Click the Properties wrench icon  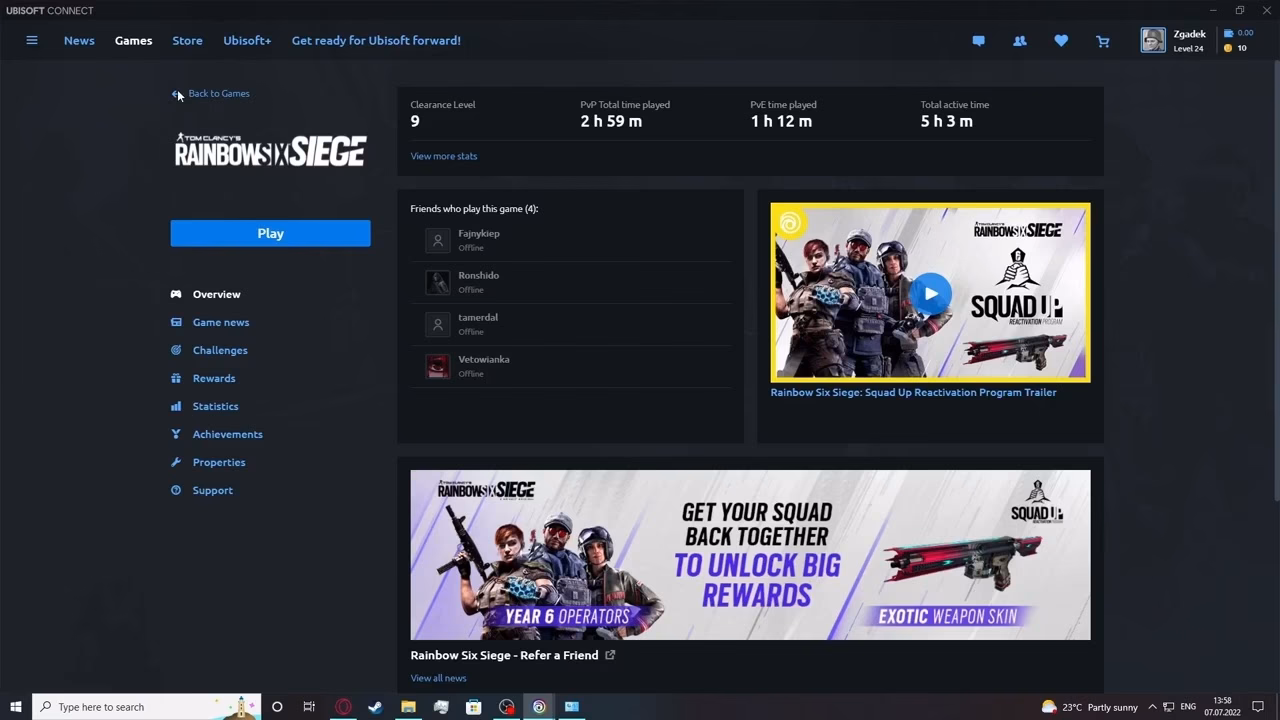[176, 462]
